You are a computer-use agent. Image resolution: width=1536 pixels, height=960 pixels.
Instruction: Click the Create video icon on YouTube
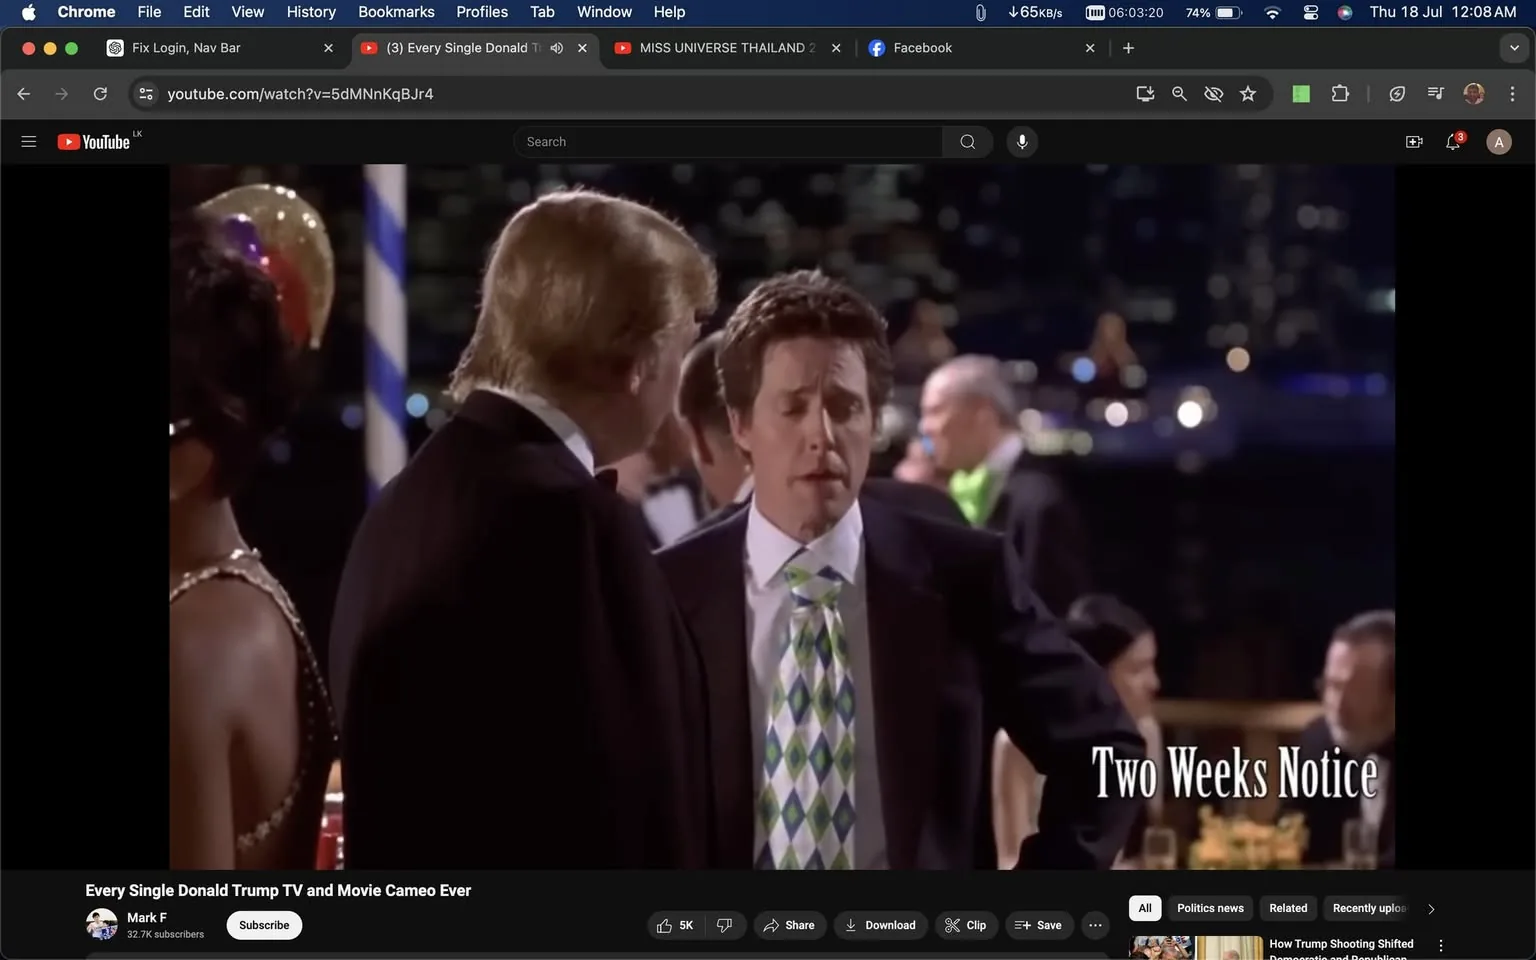pyautogui.click(x=1413, y=141)
